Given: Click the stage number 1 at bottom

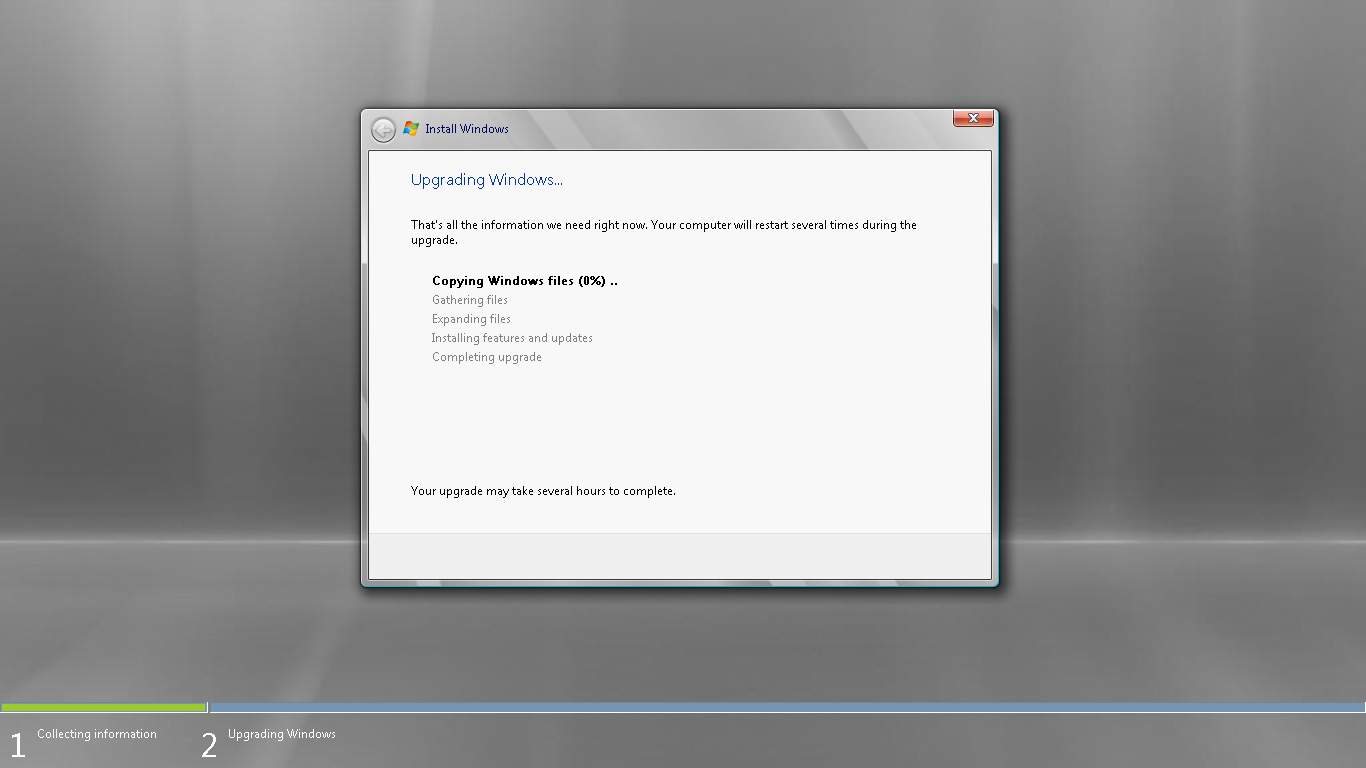Looking at the screenshot, I should tap(17, 745).
